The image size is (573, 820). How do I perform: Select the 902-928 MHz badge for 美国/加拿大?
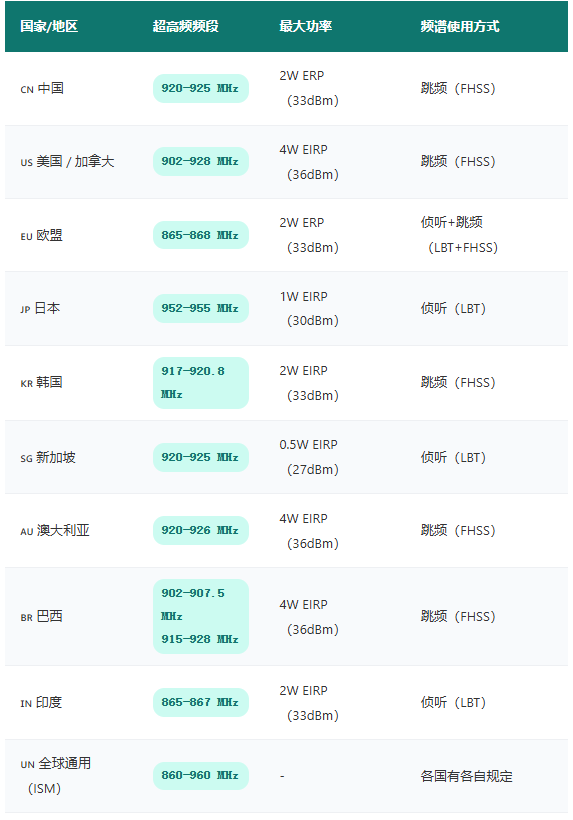(201, 162)
